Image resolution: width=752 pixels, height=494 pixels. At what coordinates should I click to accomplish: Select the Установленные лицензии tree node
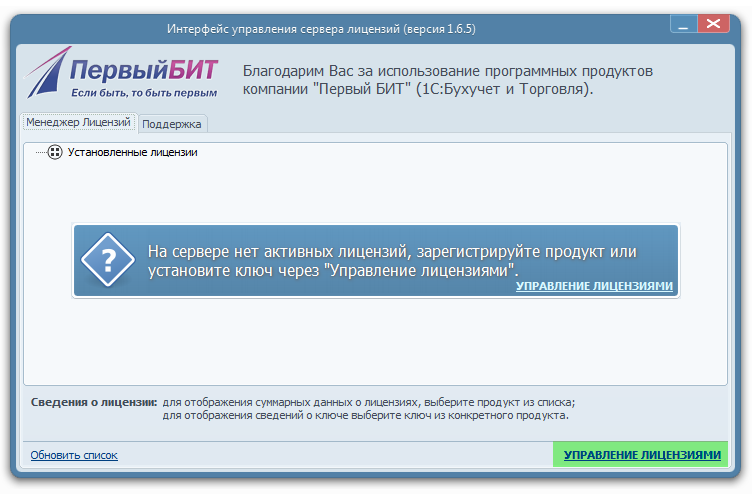[x=132, y=153]
